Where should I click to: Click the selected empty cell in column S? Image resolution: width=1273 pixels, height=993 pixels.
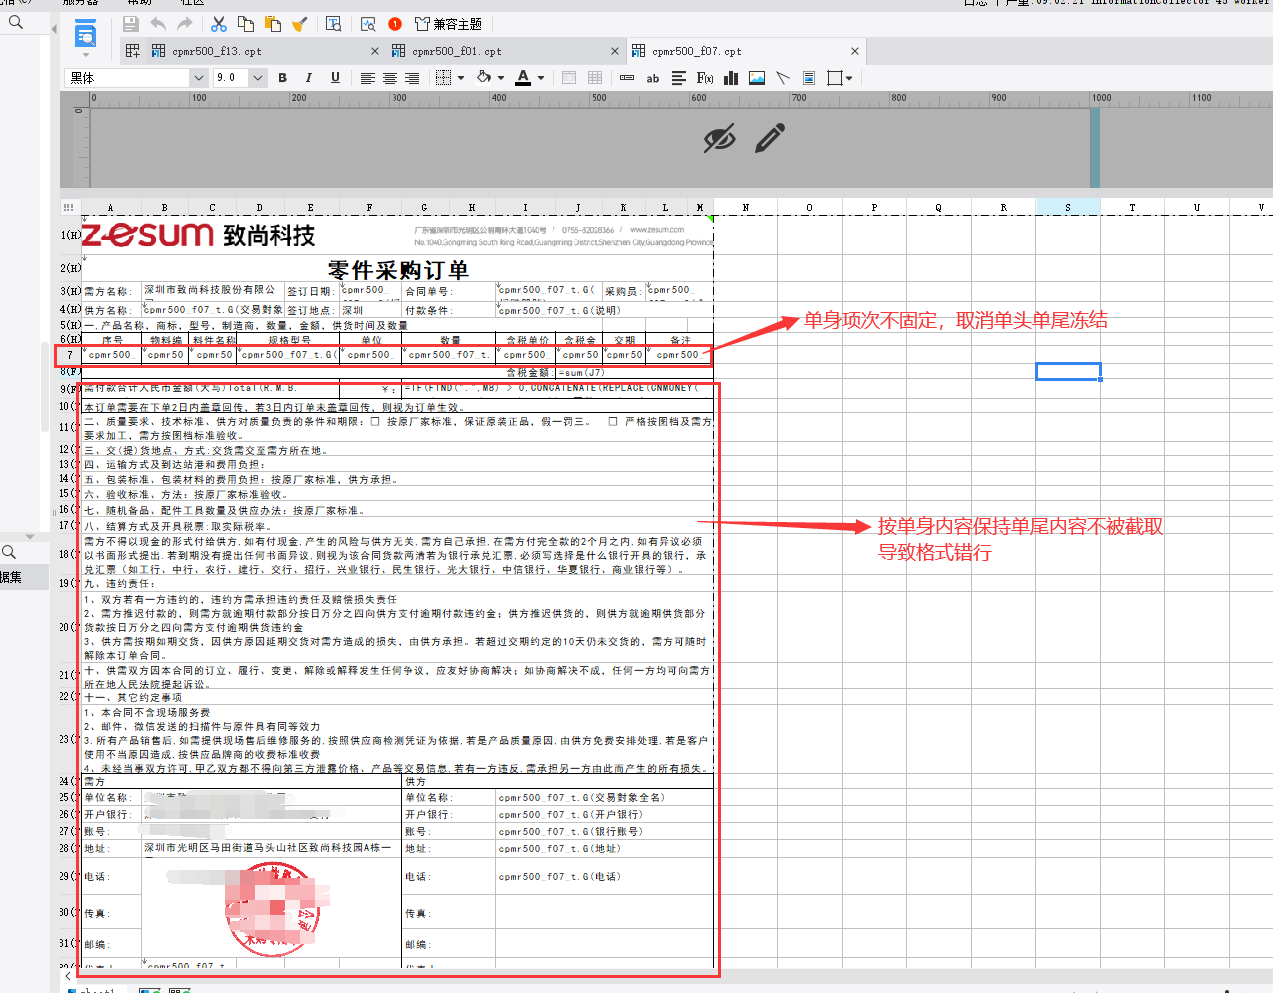click(x=1068, y=371)
